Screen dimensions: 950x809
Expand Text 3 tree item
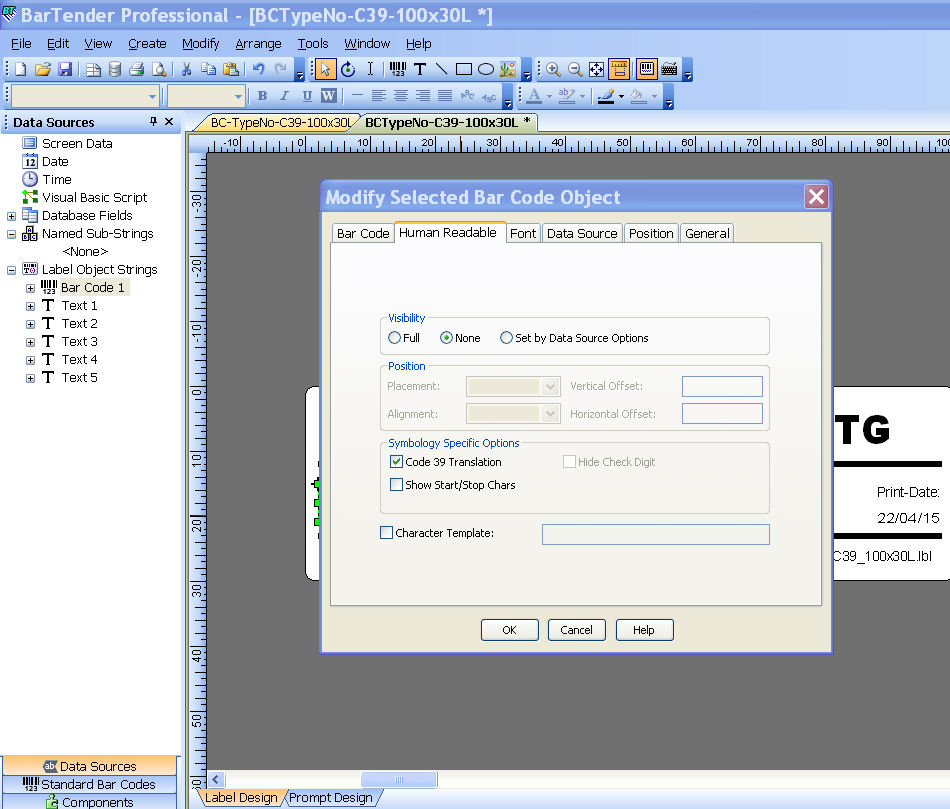click(30, 342)
